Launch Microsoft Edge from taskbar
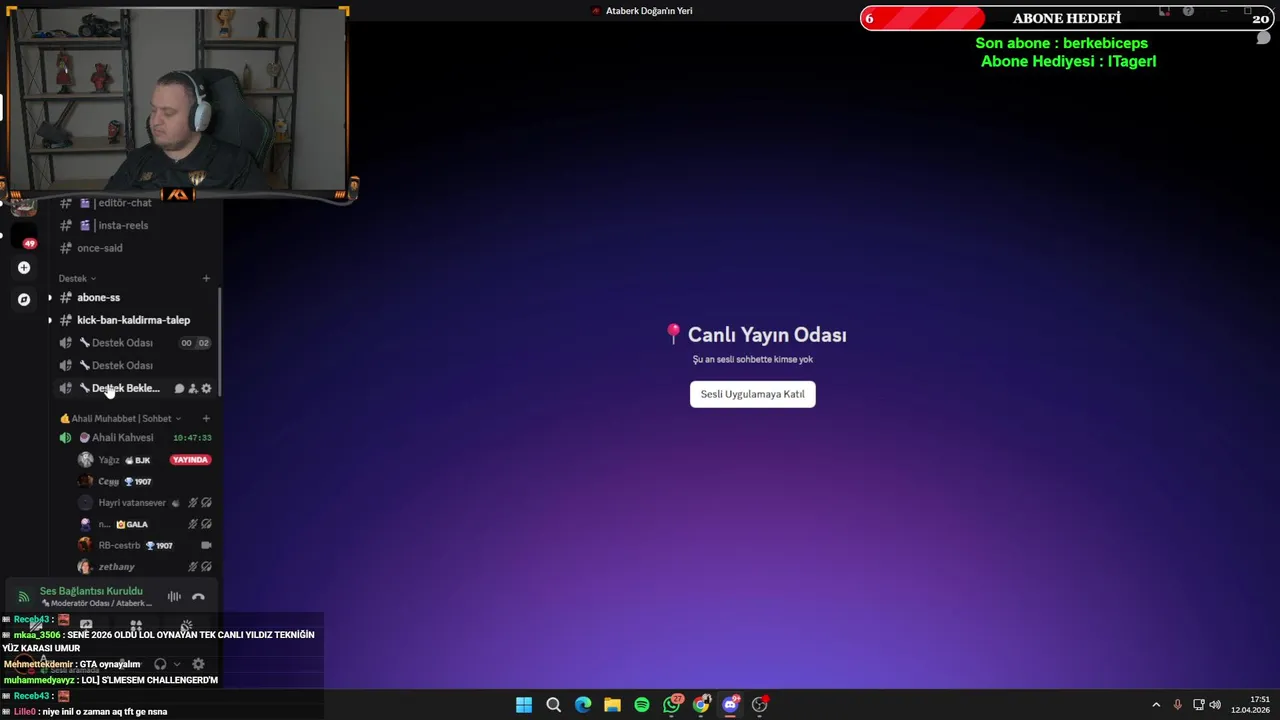 [x=583, y=705]
